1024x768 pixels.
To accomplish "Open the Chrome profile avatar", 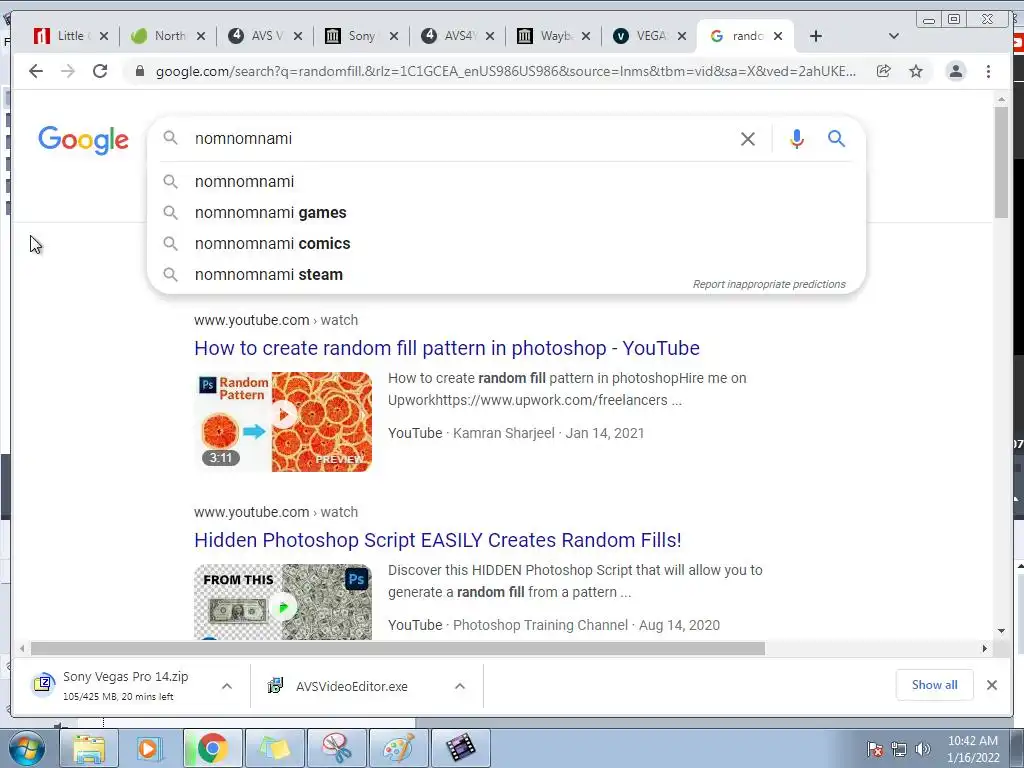I will (x=955, y=71).
